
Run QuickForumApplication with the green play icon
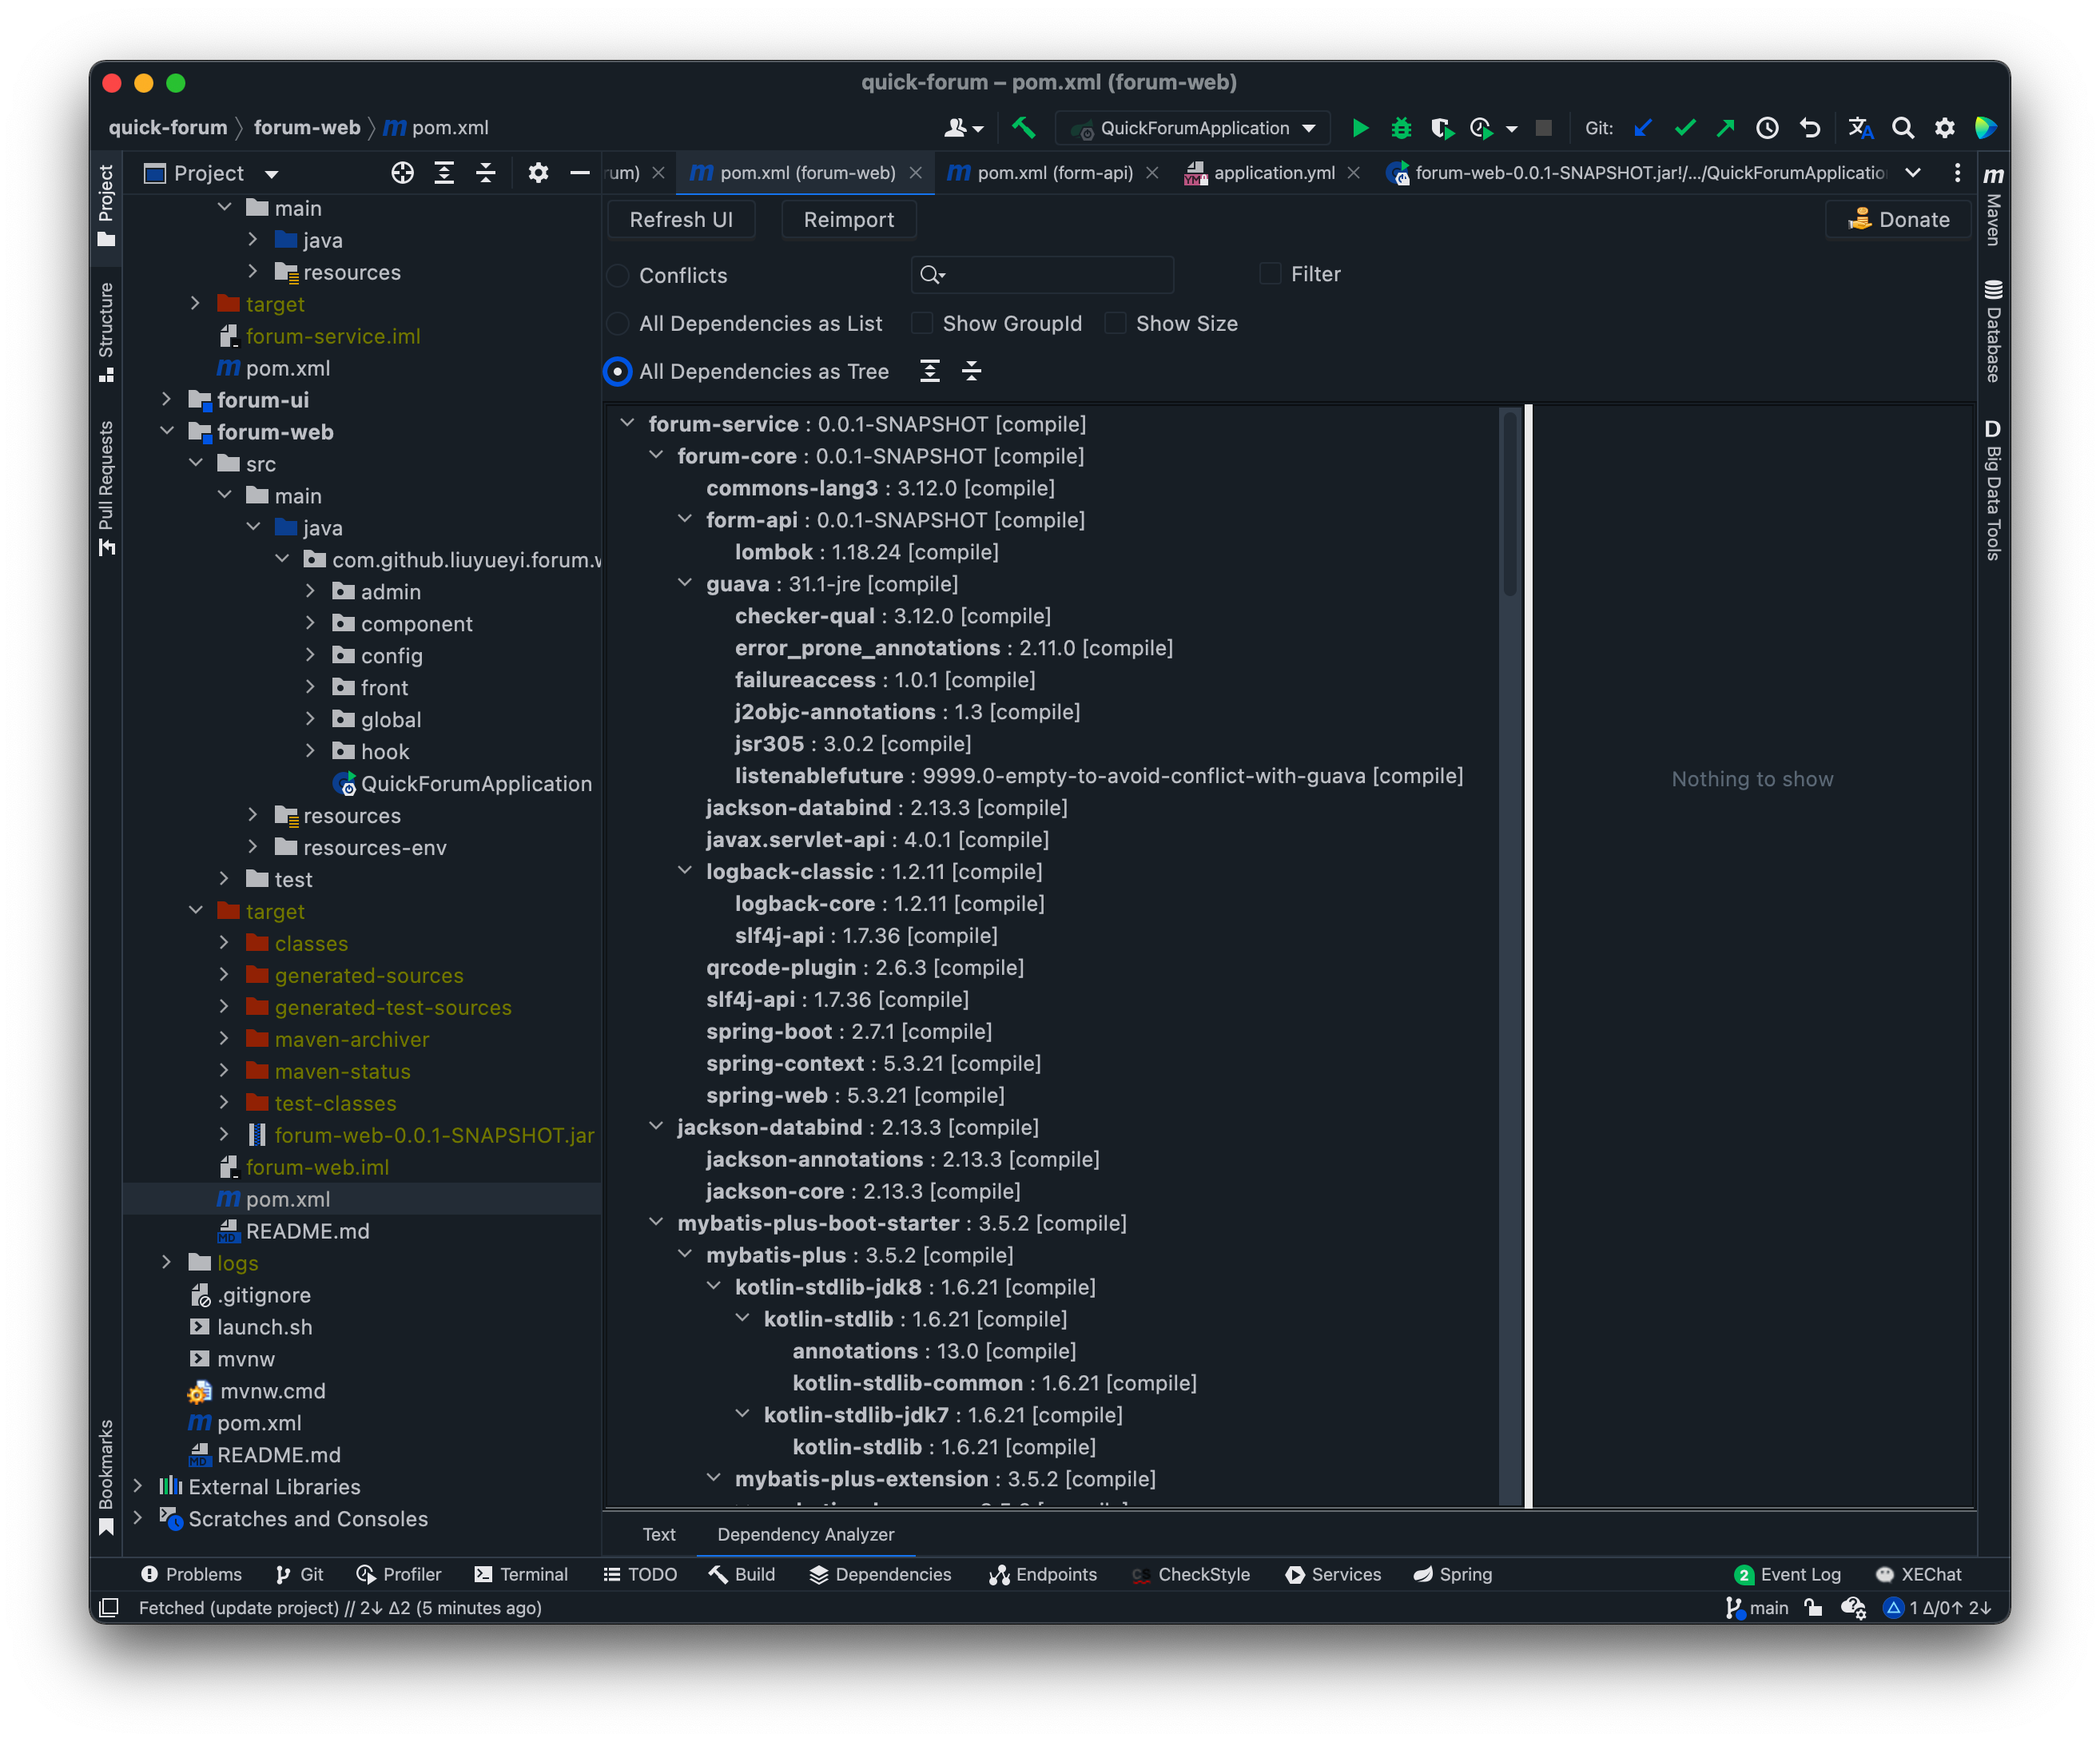pos(1360,128)
